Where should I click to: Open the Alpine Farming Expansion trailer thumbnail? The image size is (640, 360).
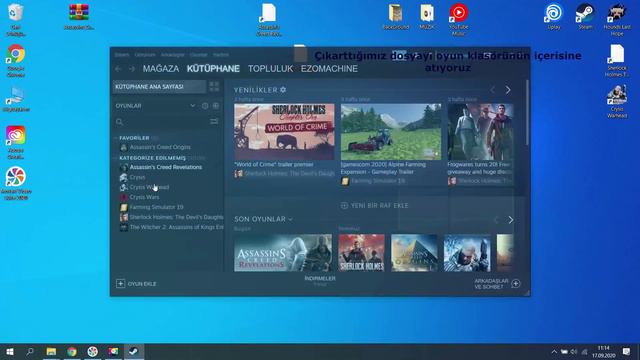pos(391,132)
